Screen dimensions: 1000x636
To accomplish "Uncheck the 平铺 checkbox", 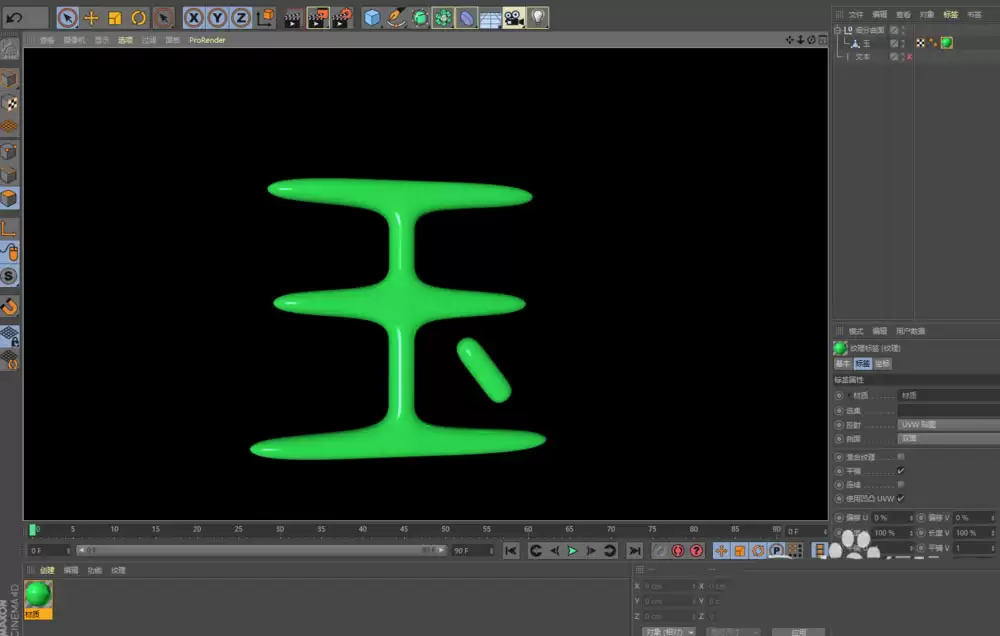I will 901,470.
